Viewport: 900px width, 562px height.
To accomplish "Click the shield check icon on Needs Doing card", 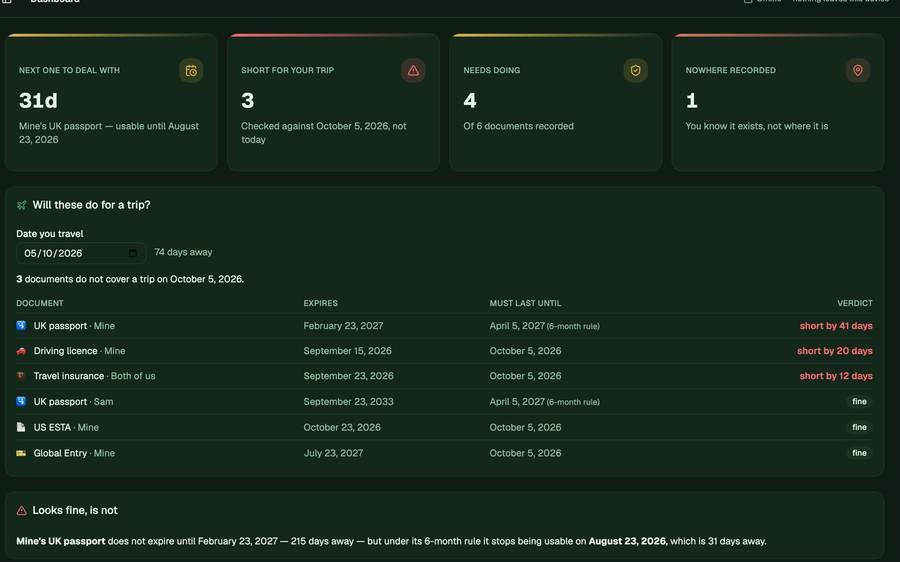I will (635, 71).
